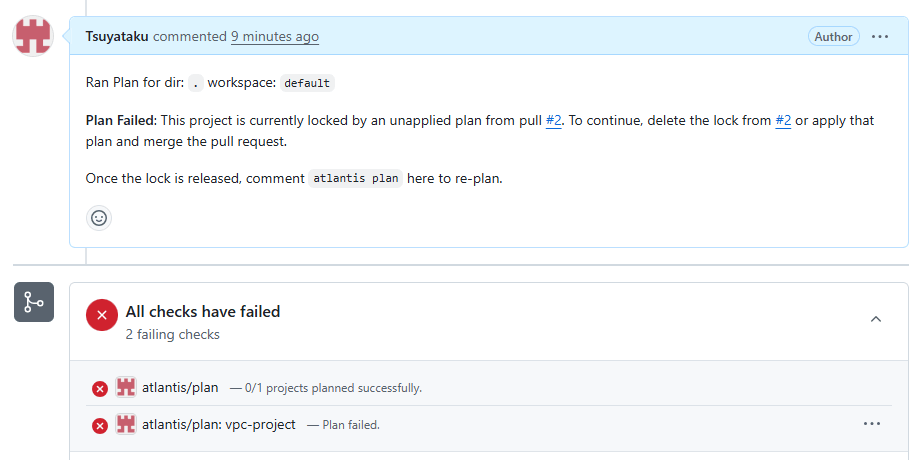Screen dimensions: 918x460
Task: Click Tsuyataku's avatar beside the comment
Action: tap(32, 36)
